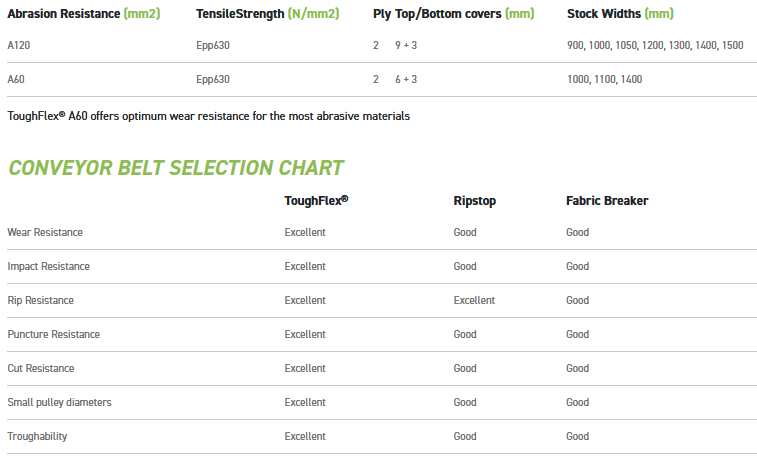Select the Fabric Breaker column header
Viewport: 757px width, 476px height.
[607, 201]
